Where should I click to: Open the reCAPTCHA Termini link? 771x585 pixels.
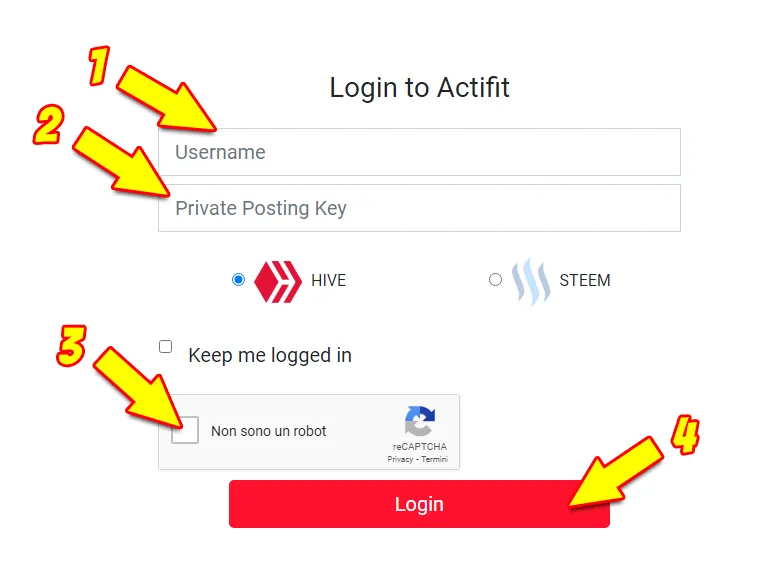(434, 459)
